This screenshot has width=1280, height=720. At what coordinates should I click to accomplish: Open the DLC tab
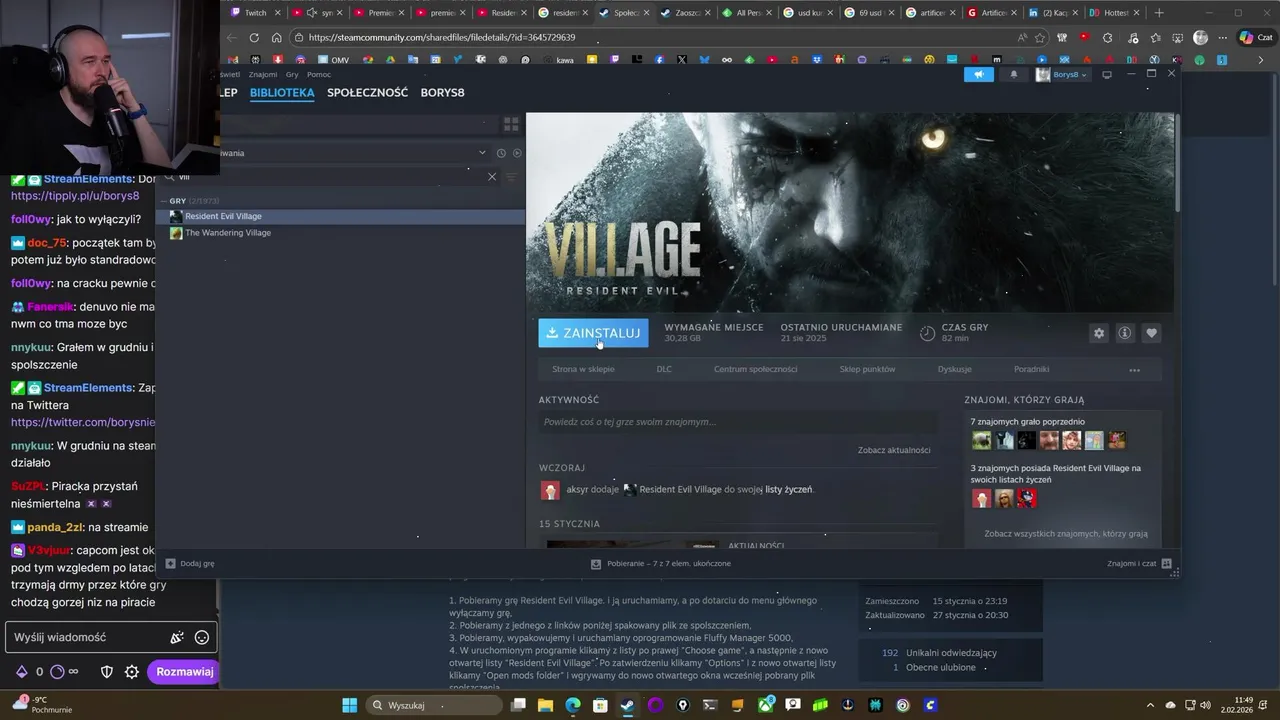pos(664,369)
